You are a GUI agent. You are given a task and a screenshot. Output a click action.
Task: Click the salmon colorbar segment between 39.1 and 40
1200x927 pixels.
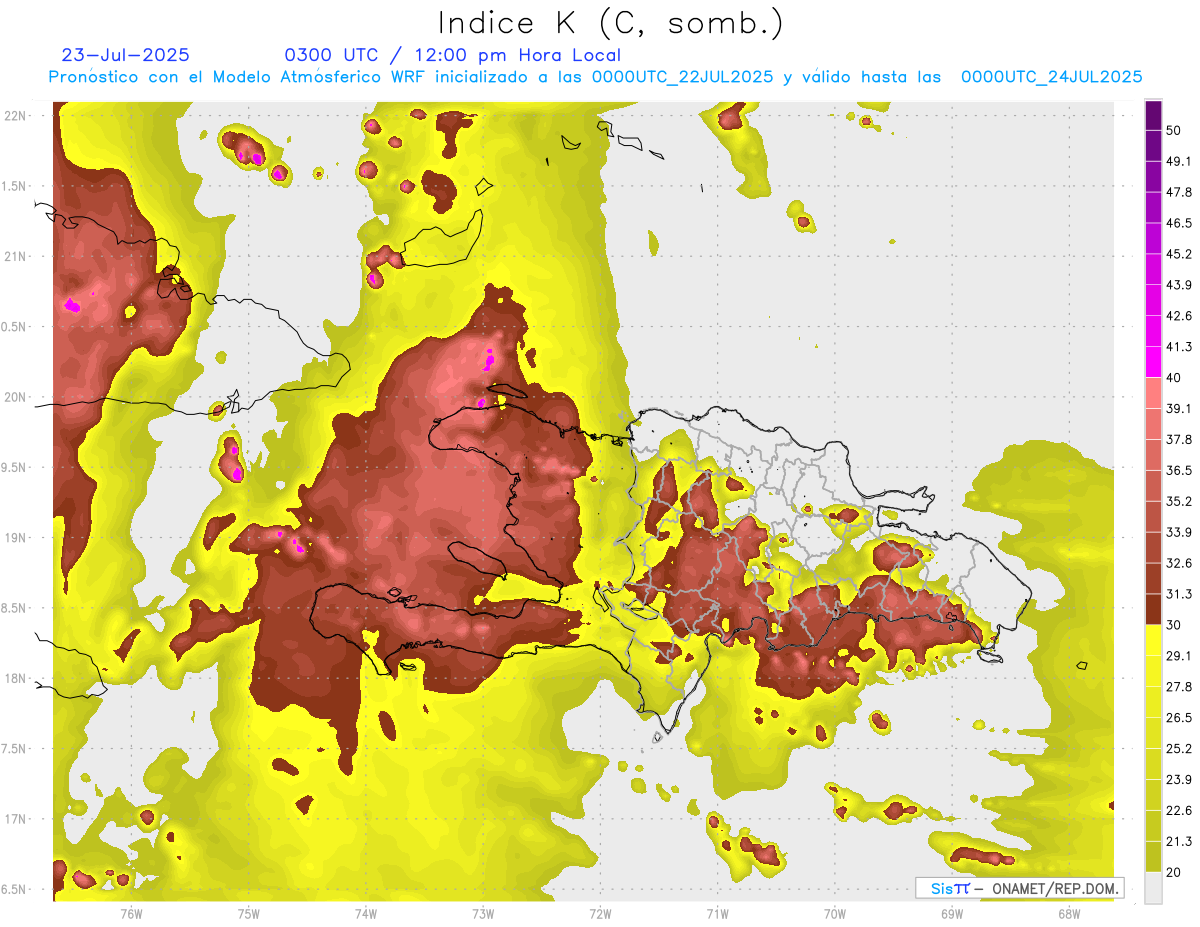tap(1153, 393)
